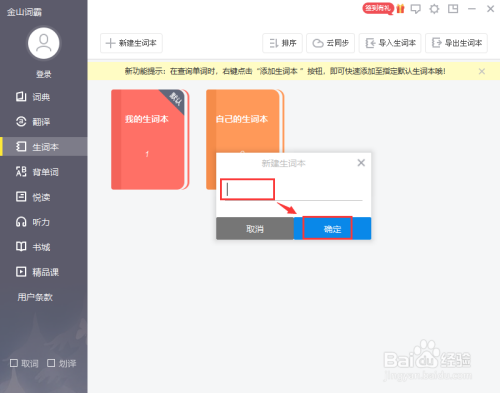500x393 pixels.
Task: Click the 书城 open-book icon
Action: pyautogui.click(x=21, y=247)
